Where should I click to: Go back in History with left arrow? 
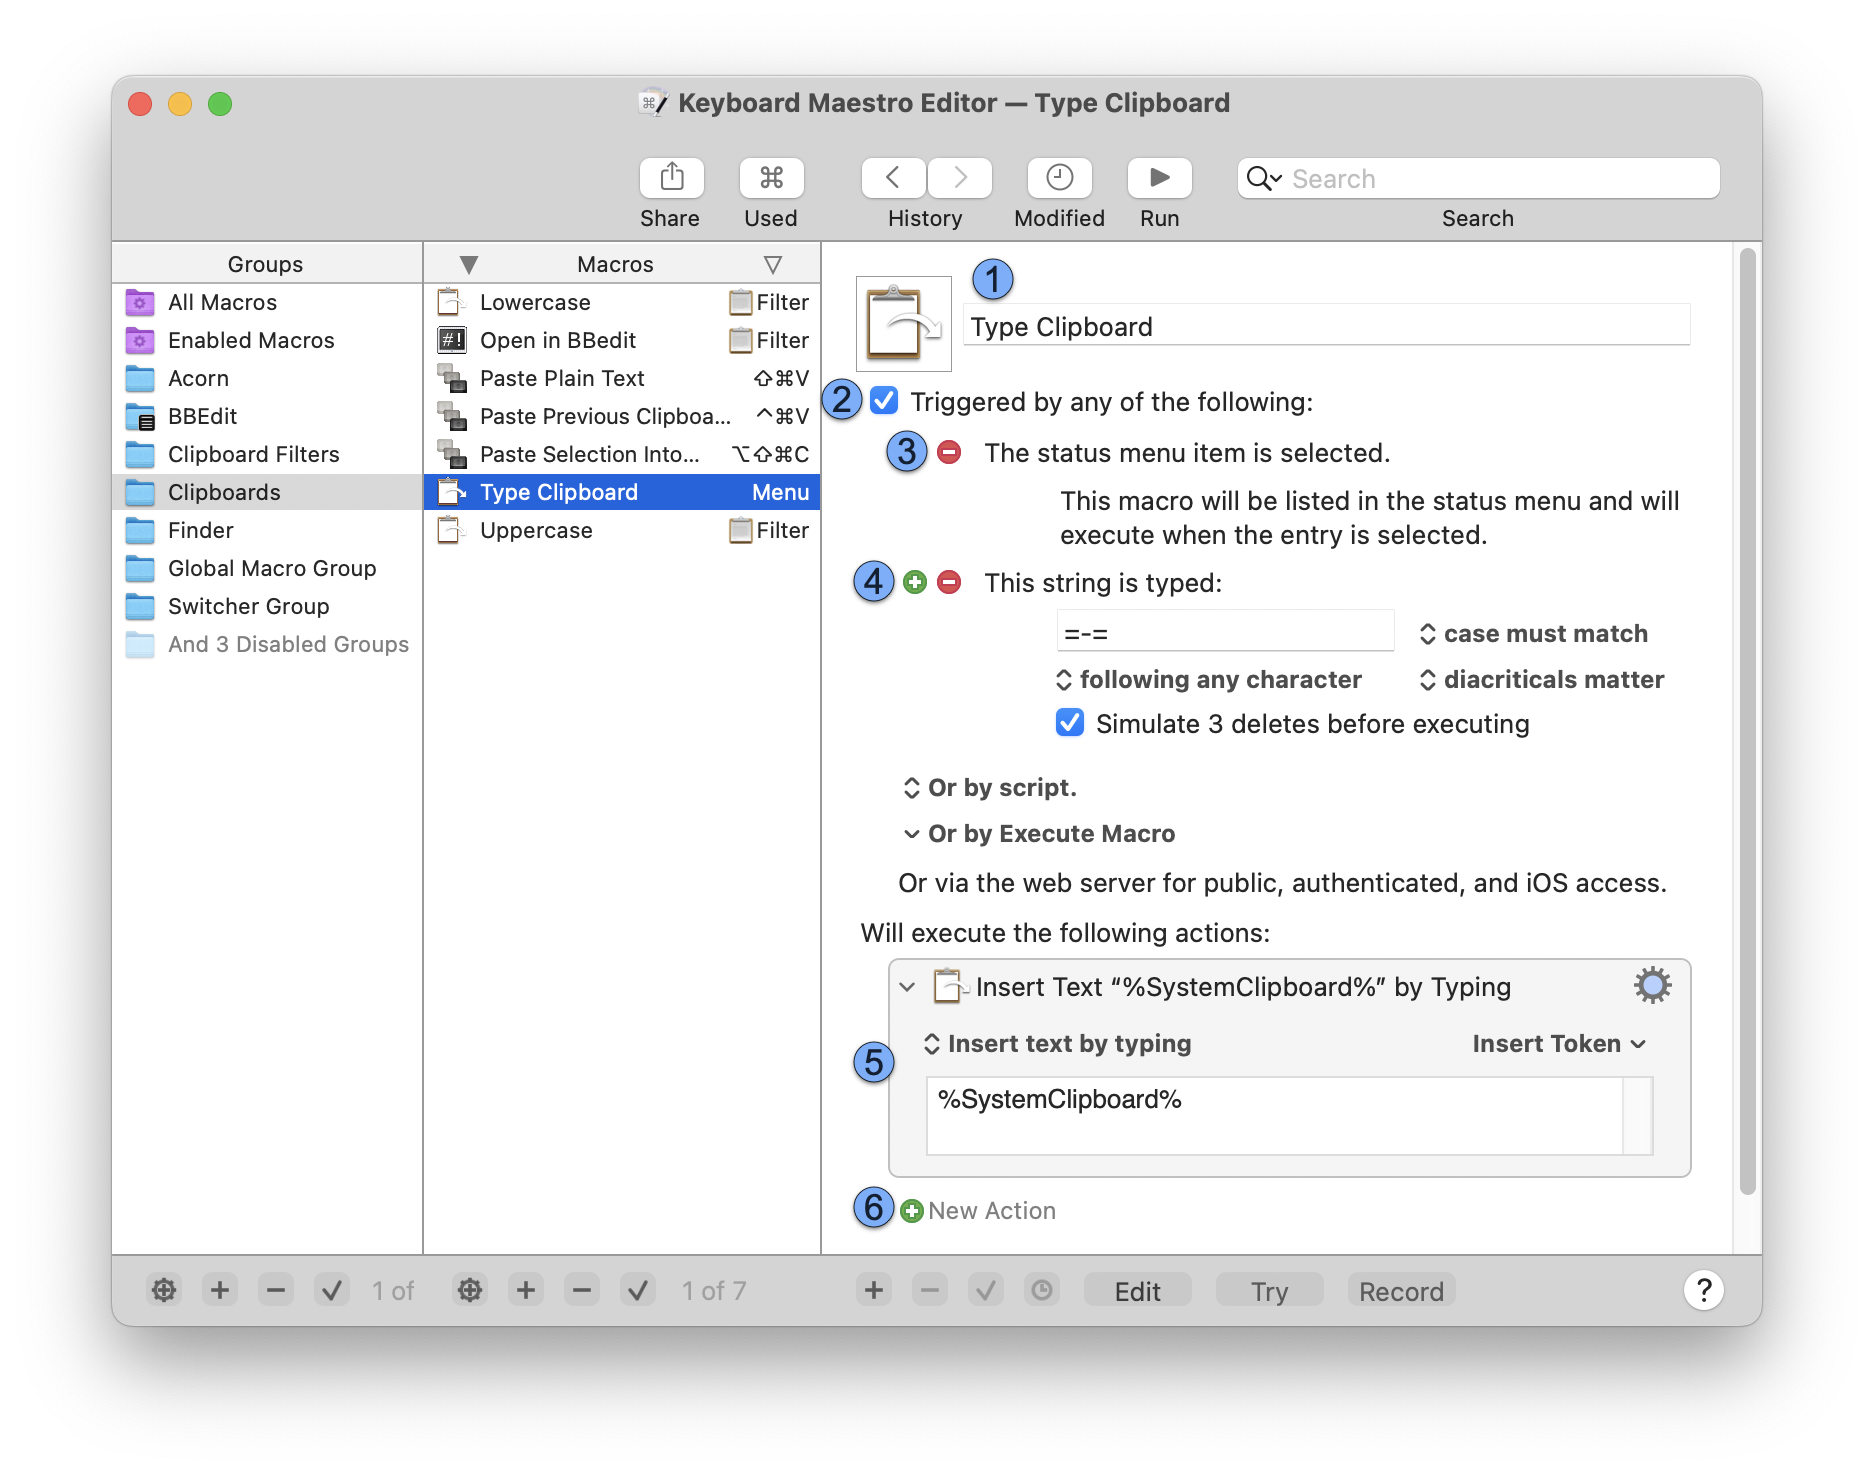[x=893, y=178]
